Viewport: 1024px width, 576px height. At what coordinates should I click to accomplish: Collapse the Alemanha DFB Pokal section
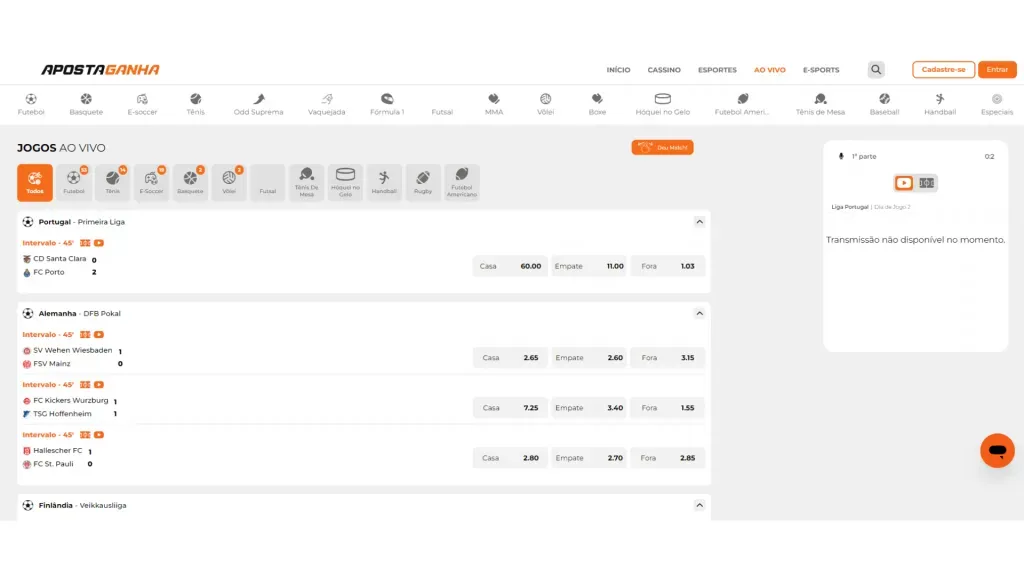(x=699, y=314)
